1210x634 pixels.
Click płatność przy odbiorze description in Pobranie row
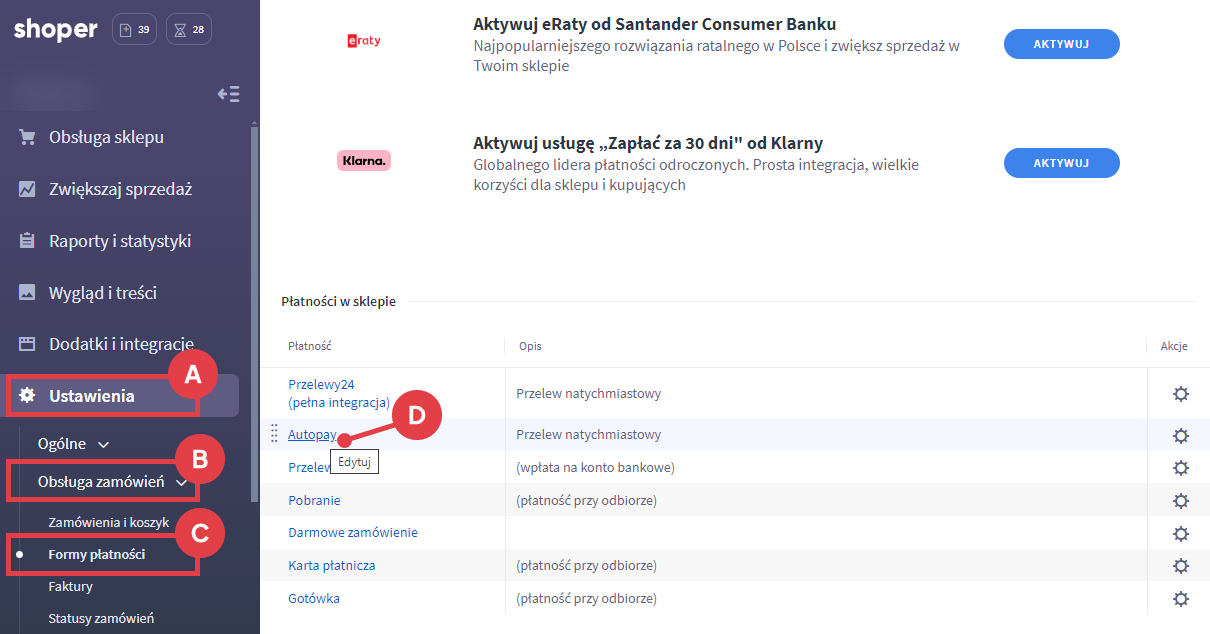[x=586, y=500]
